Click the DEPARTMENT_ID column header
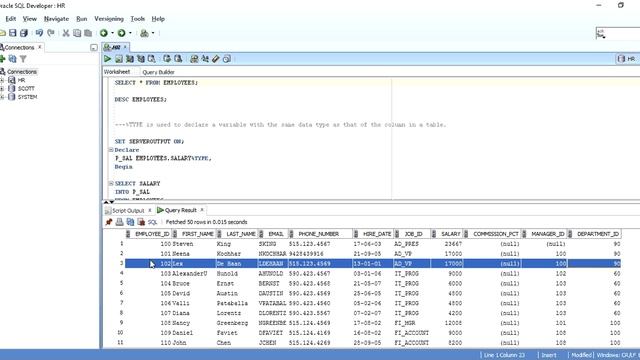The height and width of the screenshot is (360, 640). (x=595, y=234)
